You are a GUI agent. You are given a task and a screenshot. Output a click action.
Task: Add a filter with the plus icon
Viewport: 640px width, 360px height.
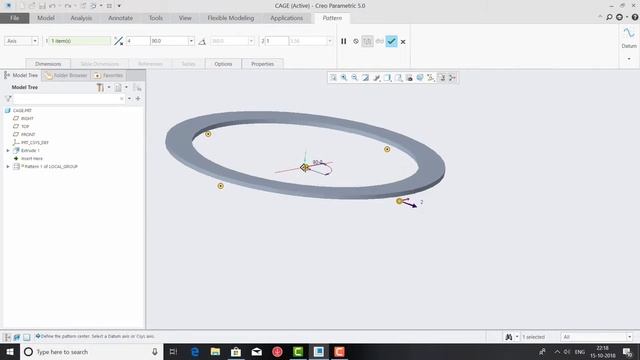pos(138,98)
